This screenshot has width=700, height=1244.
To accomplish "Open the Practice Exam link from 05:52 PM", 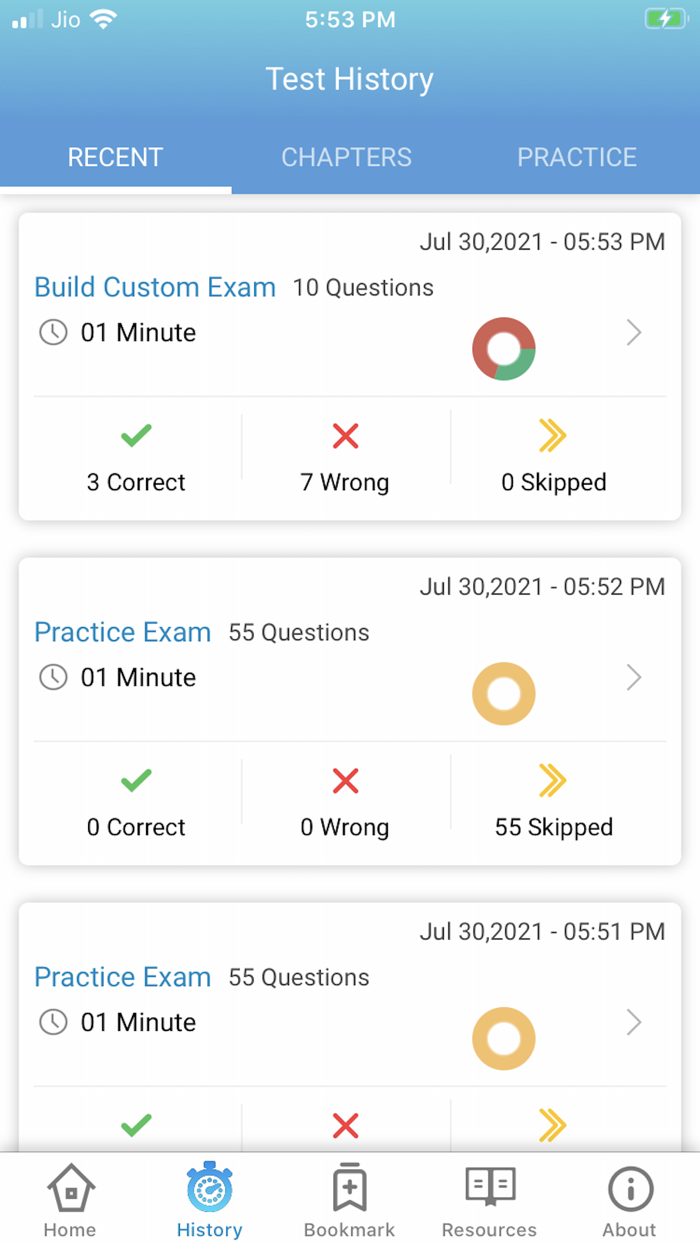I will click(x=123, y=632).
